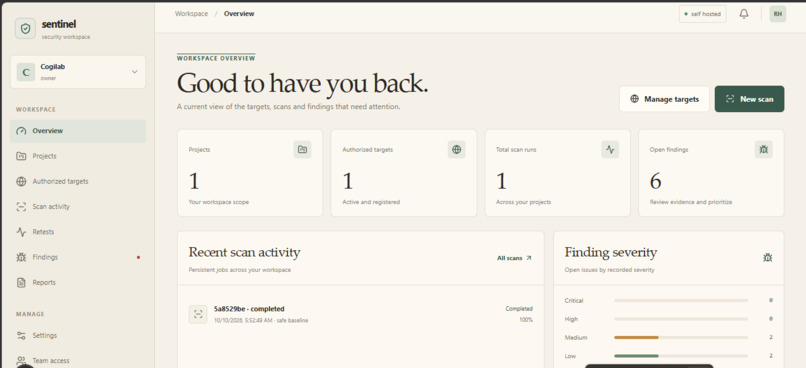Click the folder icon on Projects card
The image size is (806, 368).
(302, 150)
